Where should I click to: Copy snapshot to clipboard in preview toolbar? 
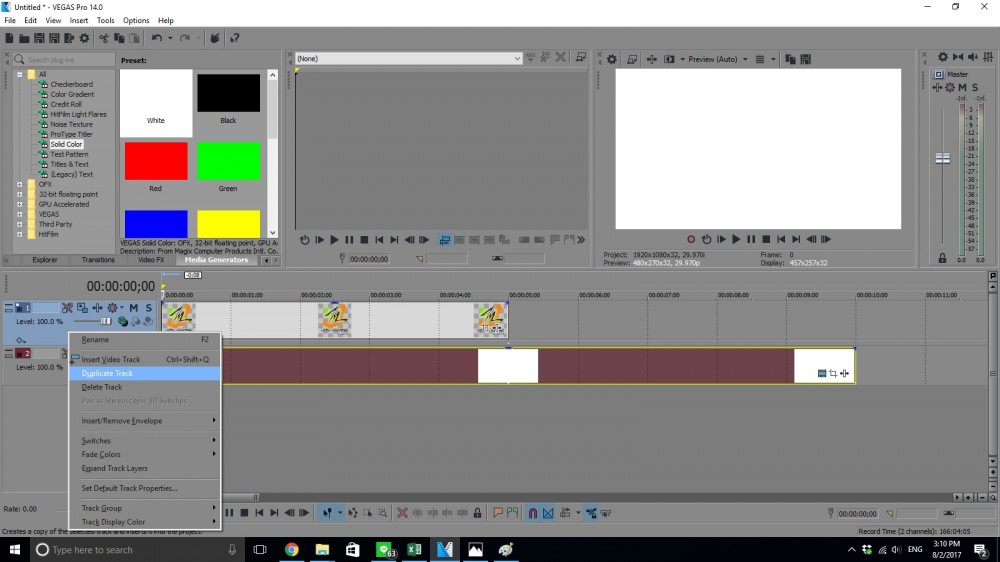(790, 59)
